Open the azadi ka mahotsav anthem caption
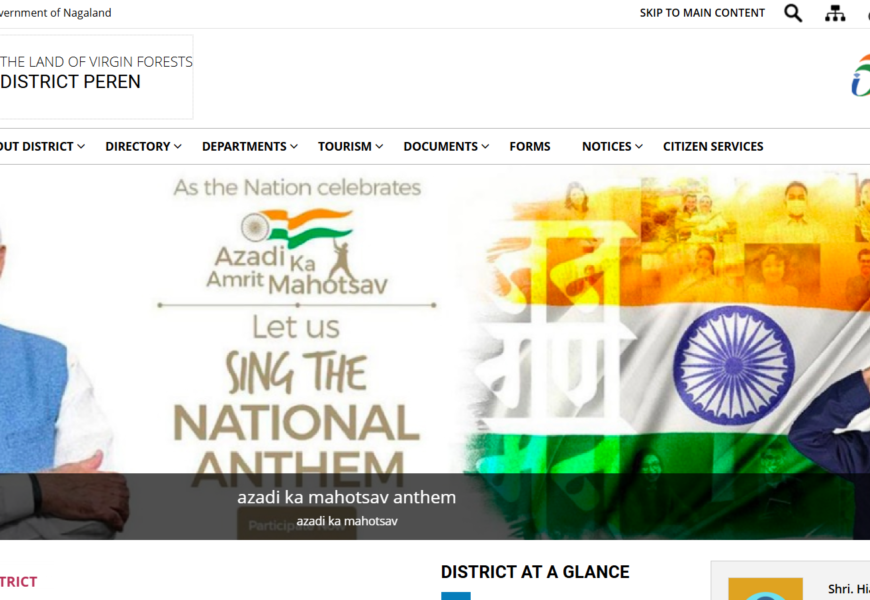The height and width of the screenshot is (600, 870). coord(346,497)
